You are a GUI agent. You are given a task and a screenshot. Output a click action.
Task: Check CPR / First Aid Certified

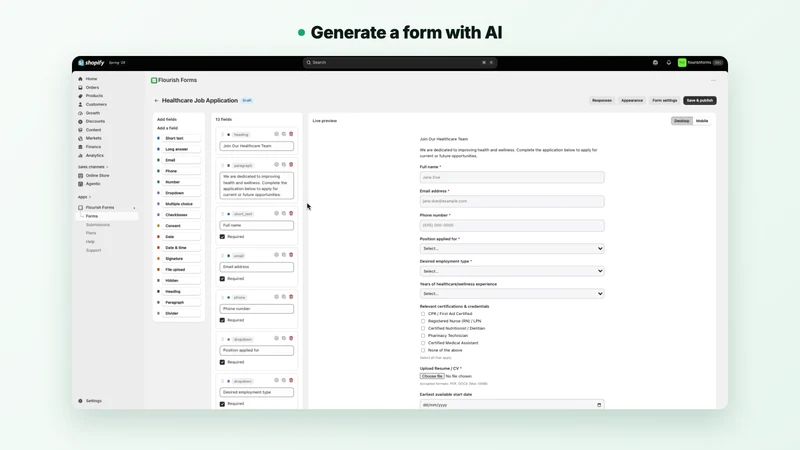click(x=422, y=314)
